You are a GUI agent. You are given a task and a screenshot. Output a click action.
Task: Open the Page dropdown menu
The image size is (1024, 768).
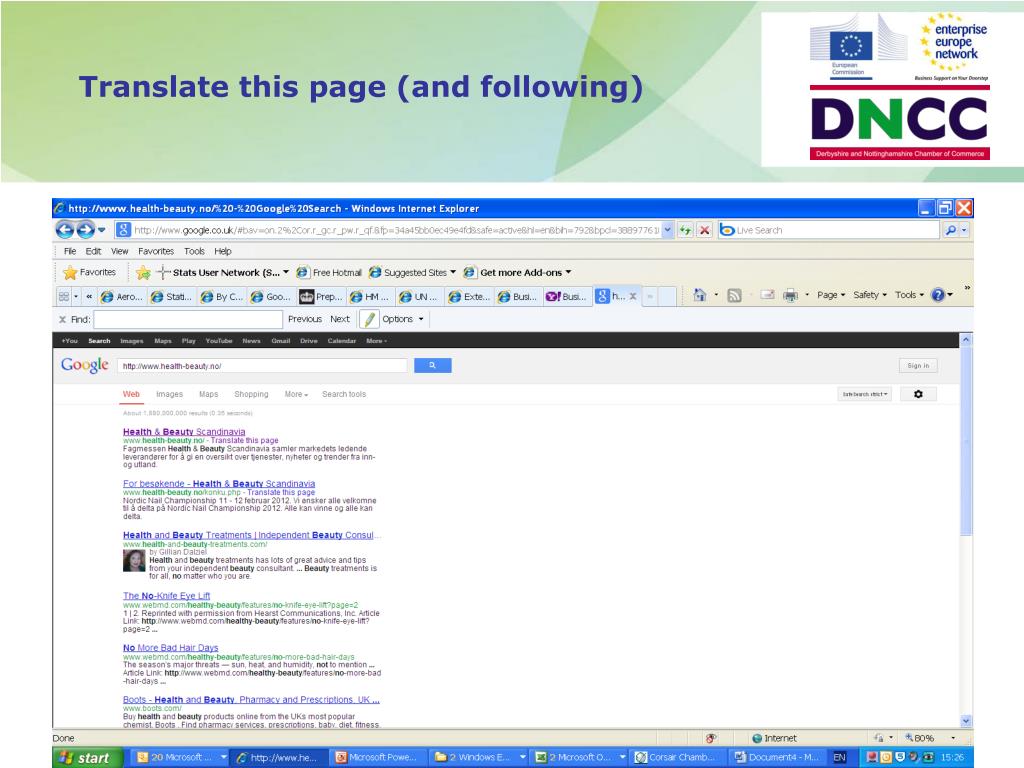point(831,295)
